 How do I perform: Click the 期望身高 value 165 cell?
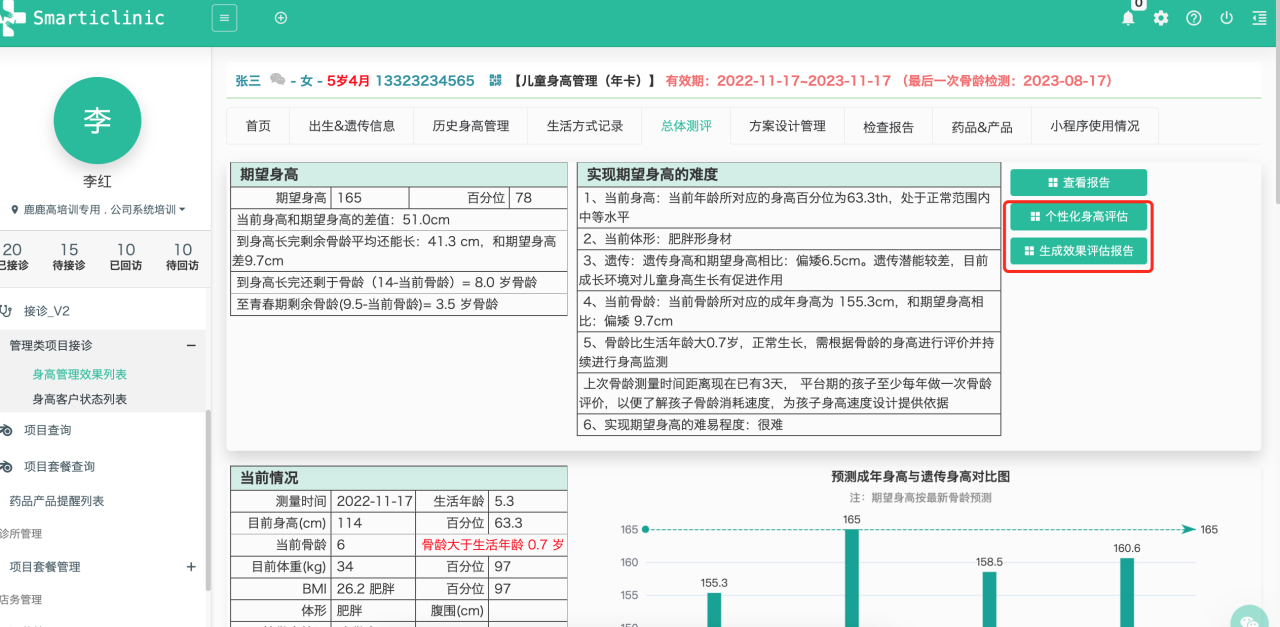pyautogui.click(x=369, y=198)
